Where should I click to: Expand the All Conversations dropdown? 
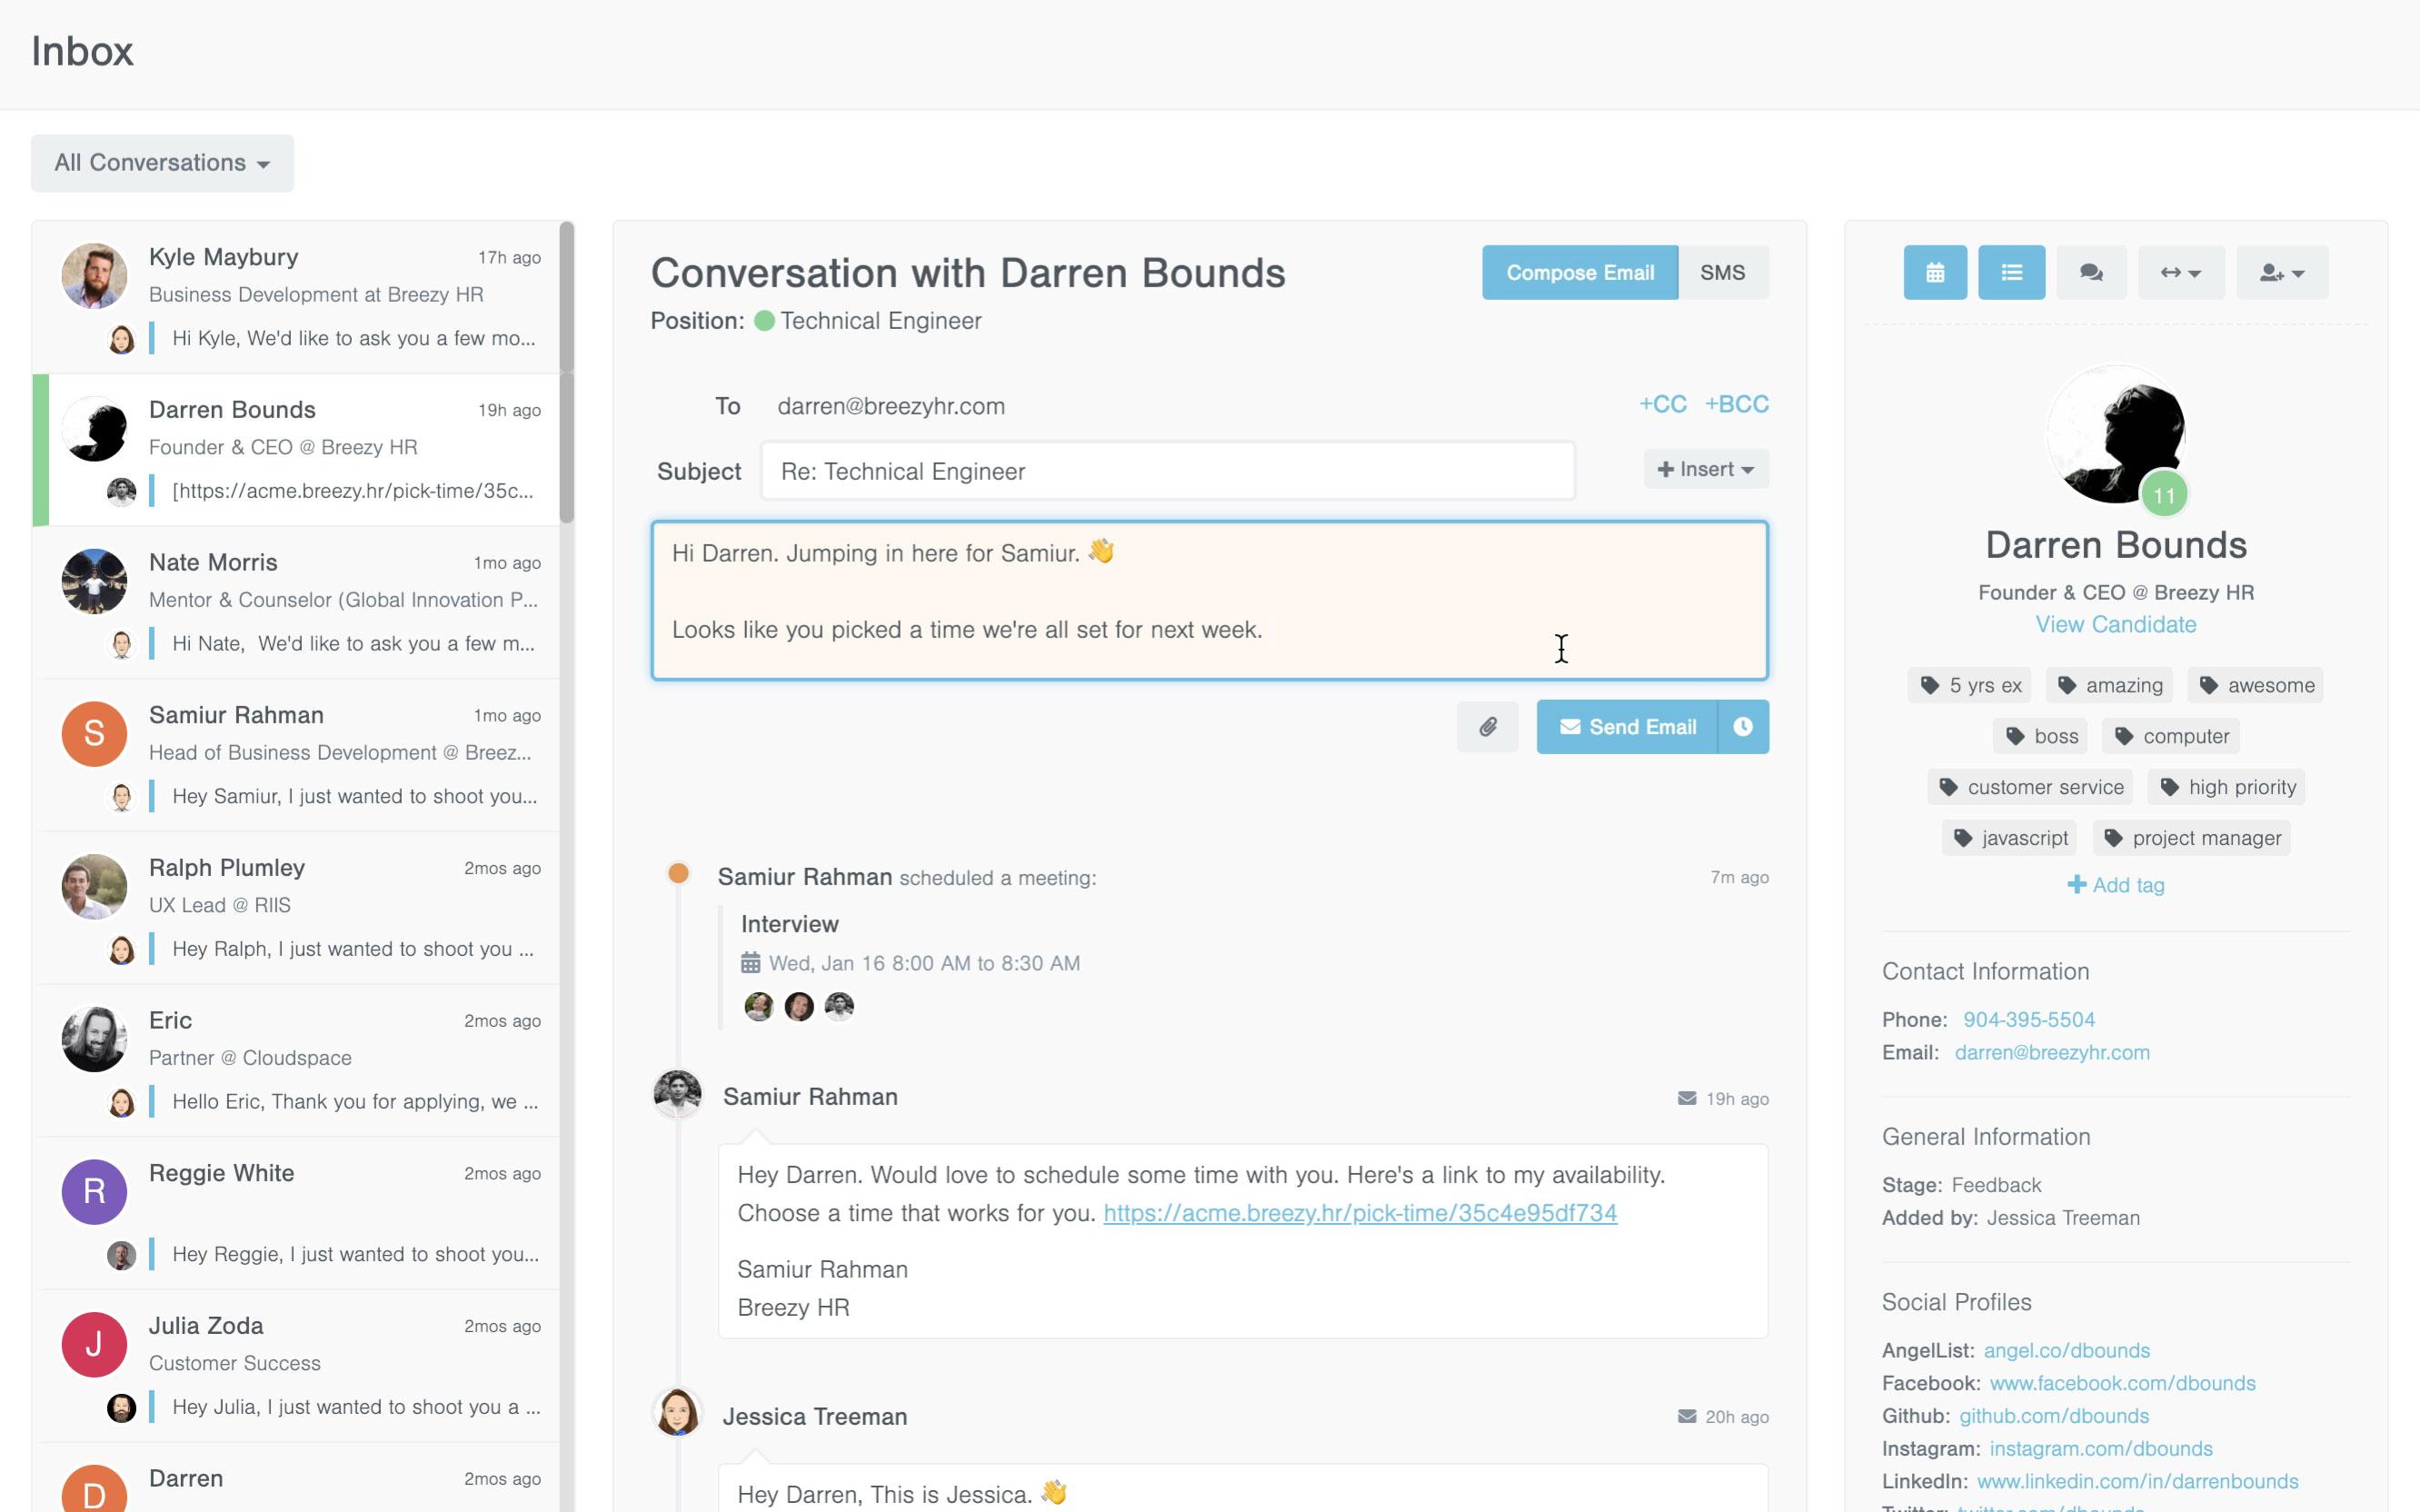(160, 160)
